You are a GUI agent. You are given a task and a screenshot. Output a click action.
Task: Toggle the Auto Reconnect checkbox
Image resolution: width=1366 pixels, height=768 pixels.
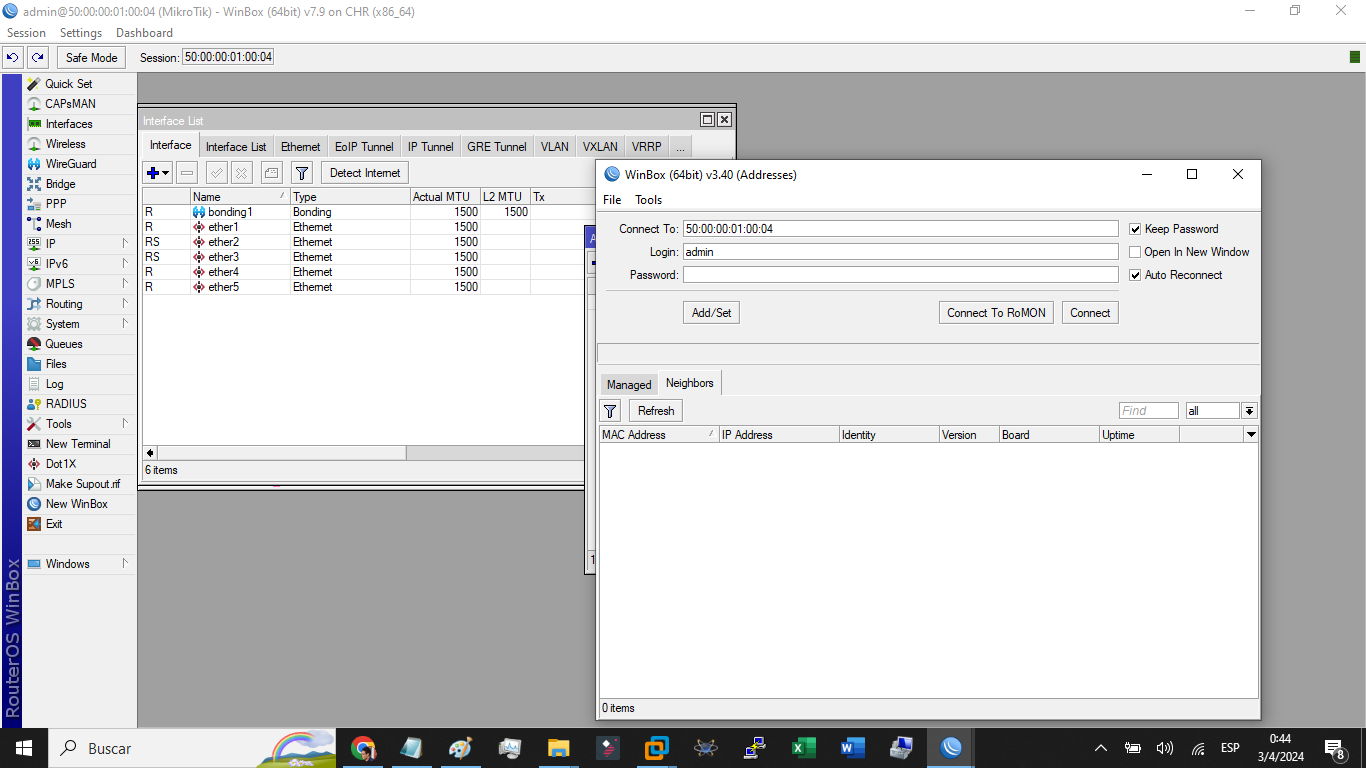point(1135,275)
